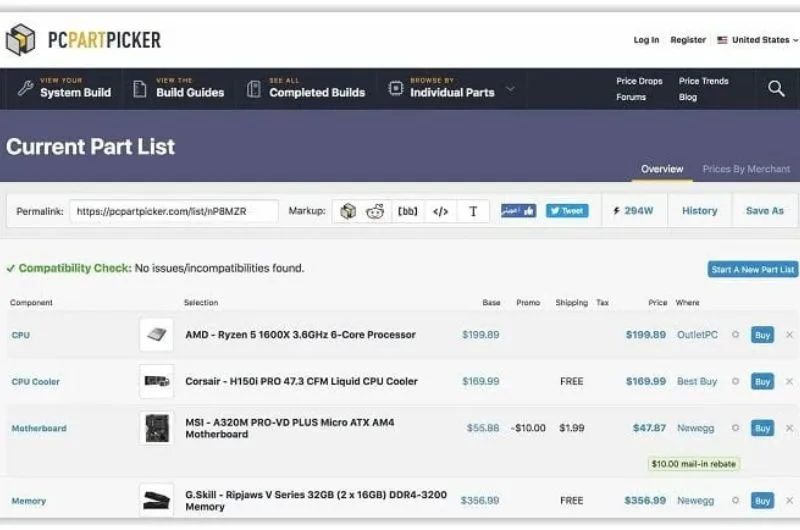Viewport: 800px width, 530px height.
Task: Open the History button
Action: (x=699, y=211)
